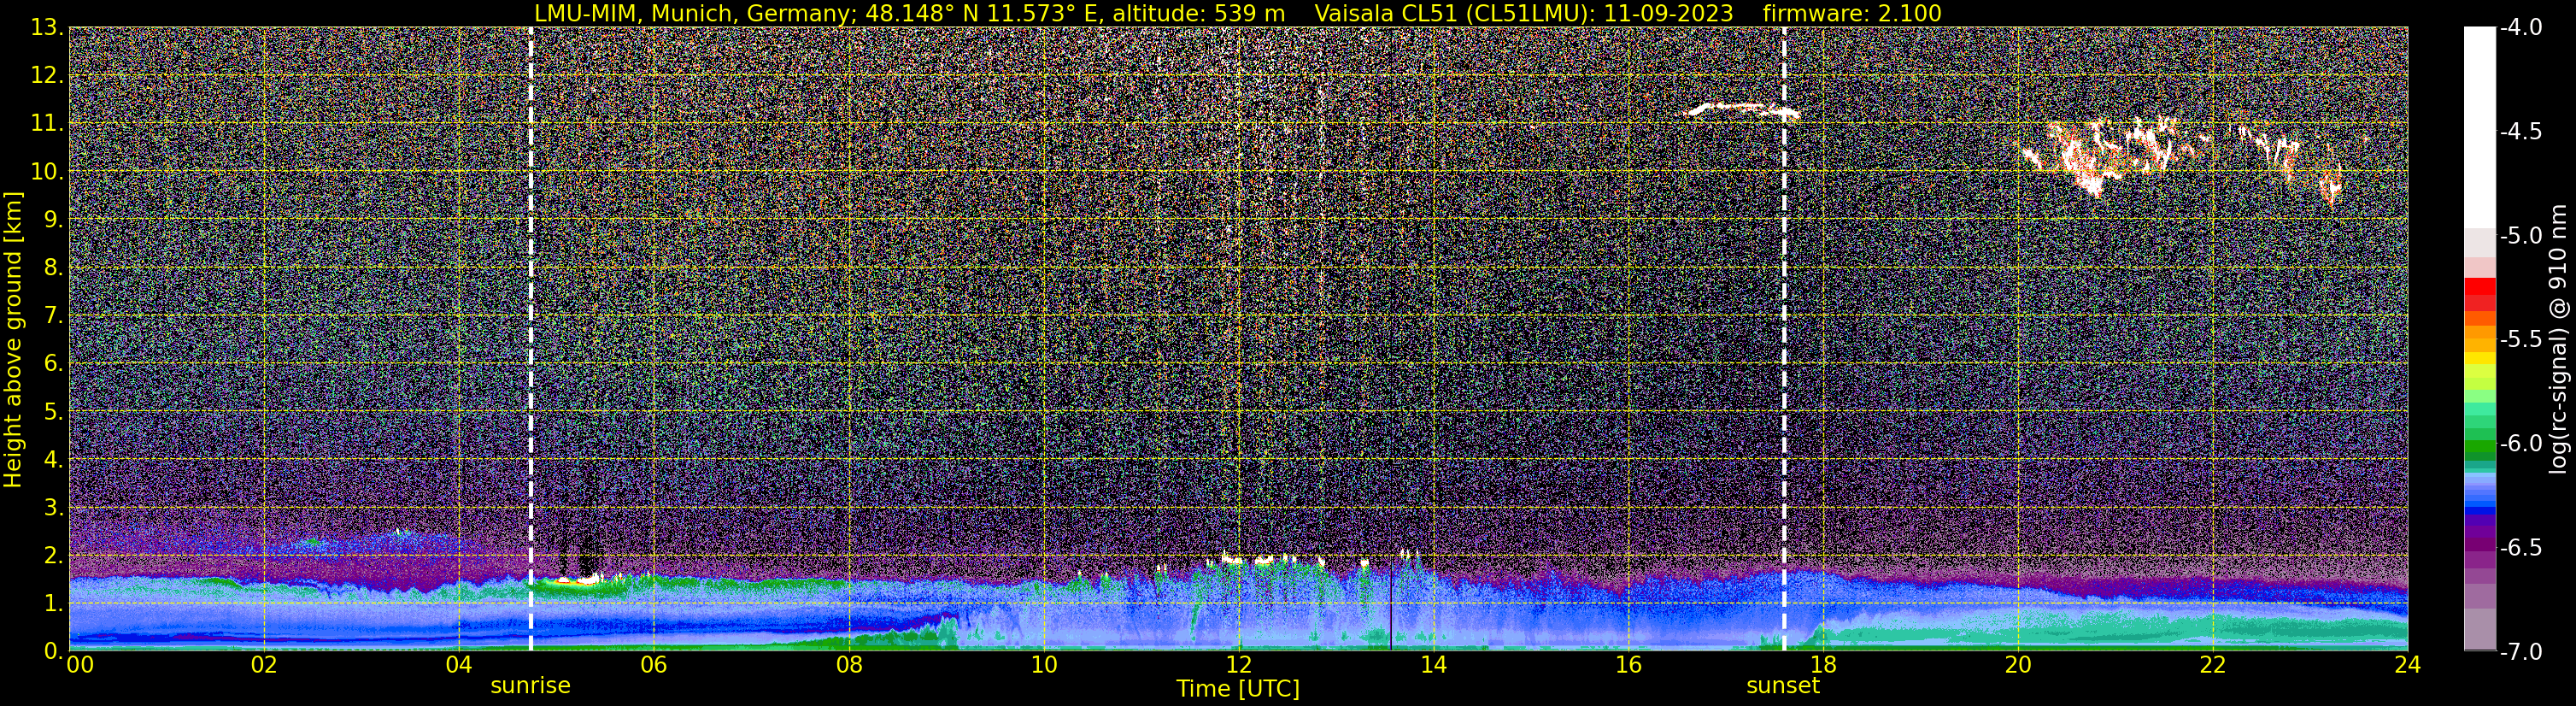Pick the bright red band in the colorbar
The width and height of the screenshot is (2576, 706).
2480,286
